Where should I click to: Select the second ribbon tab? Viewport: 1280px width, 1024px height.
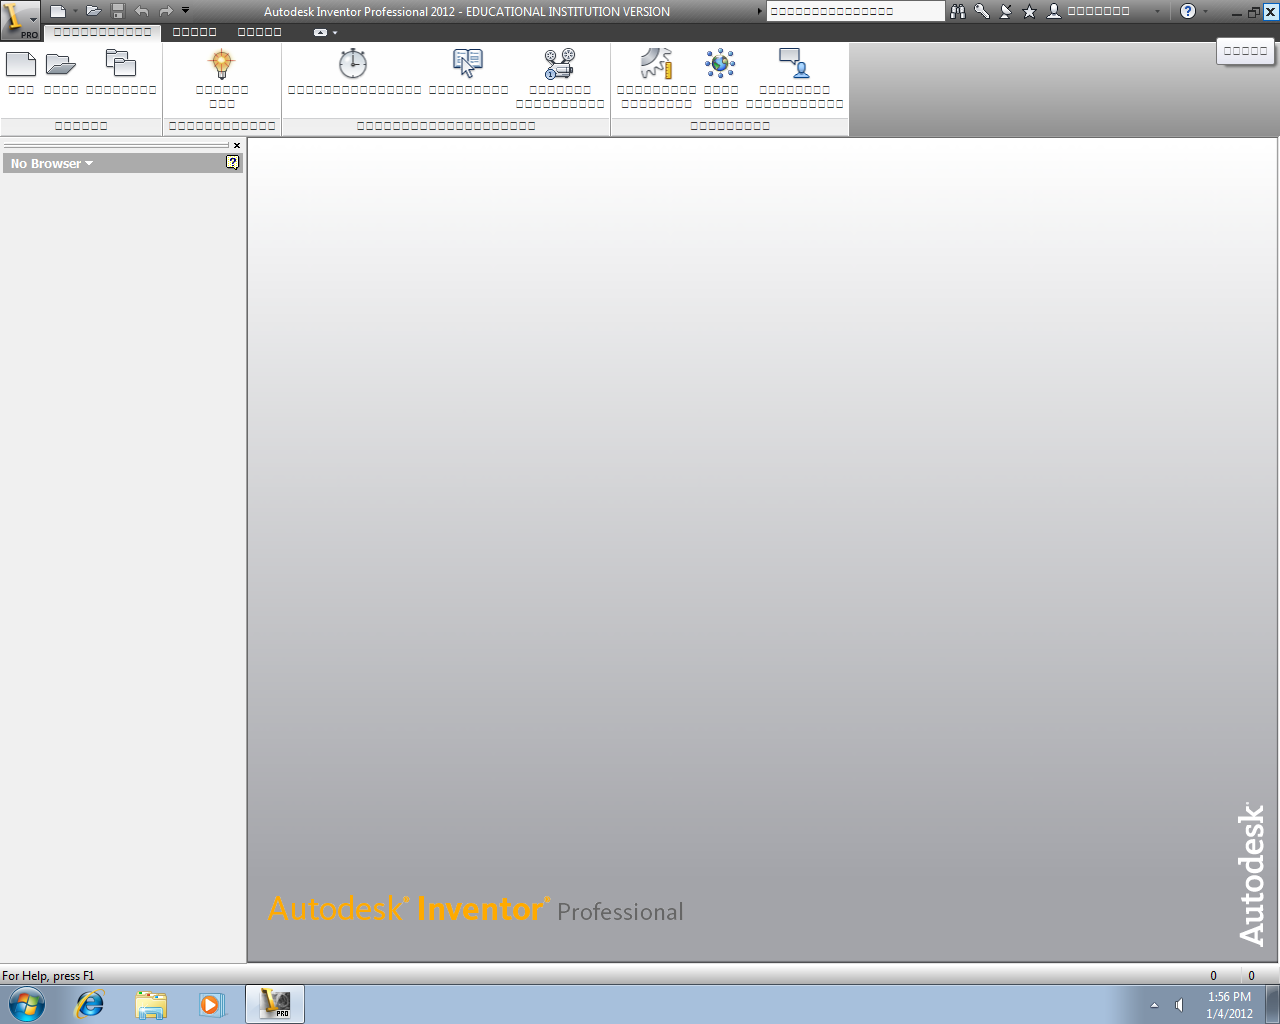[x=195, y=32]
